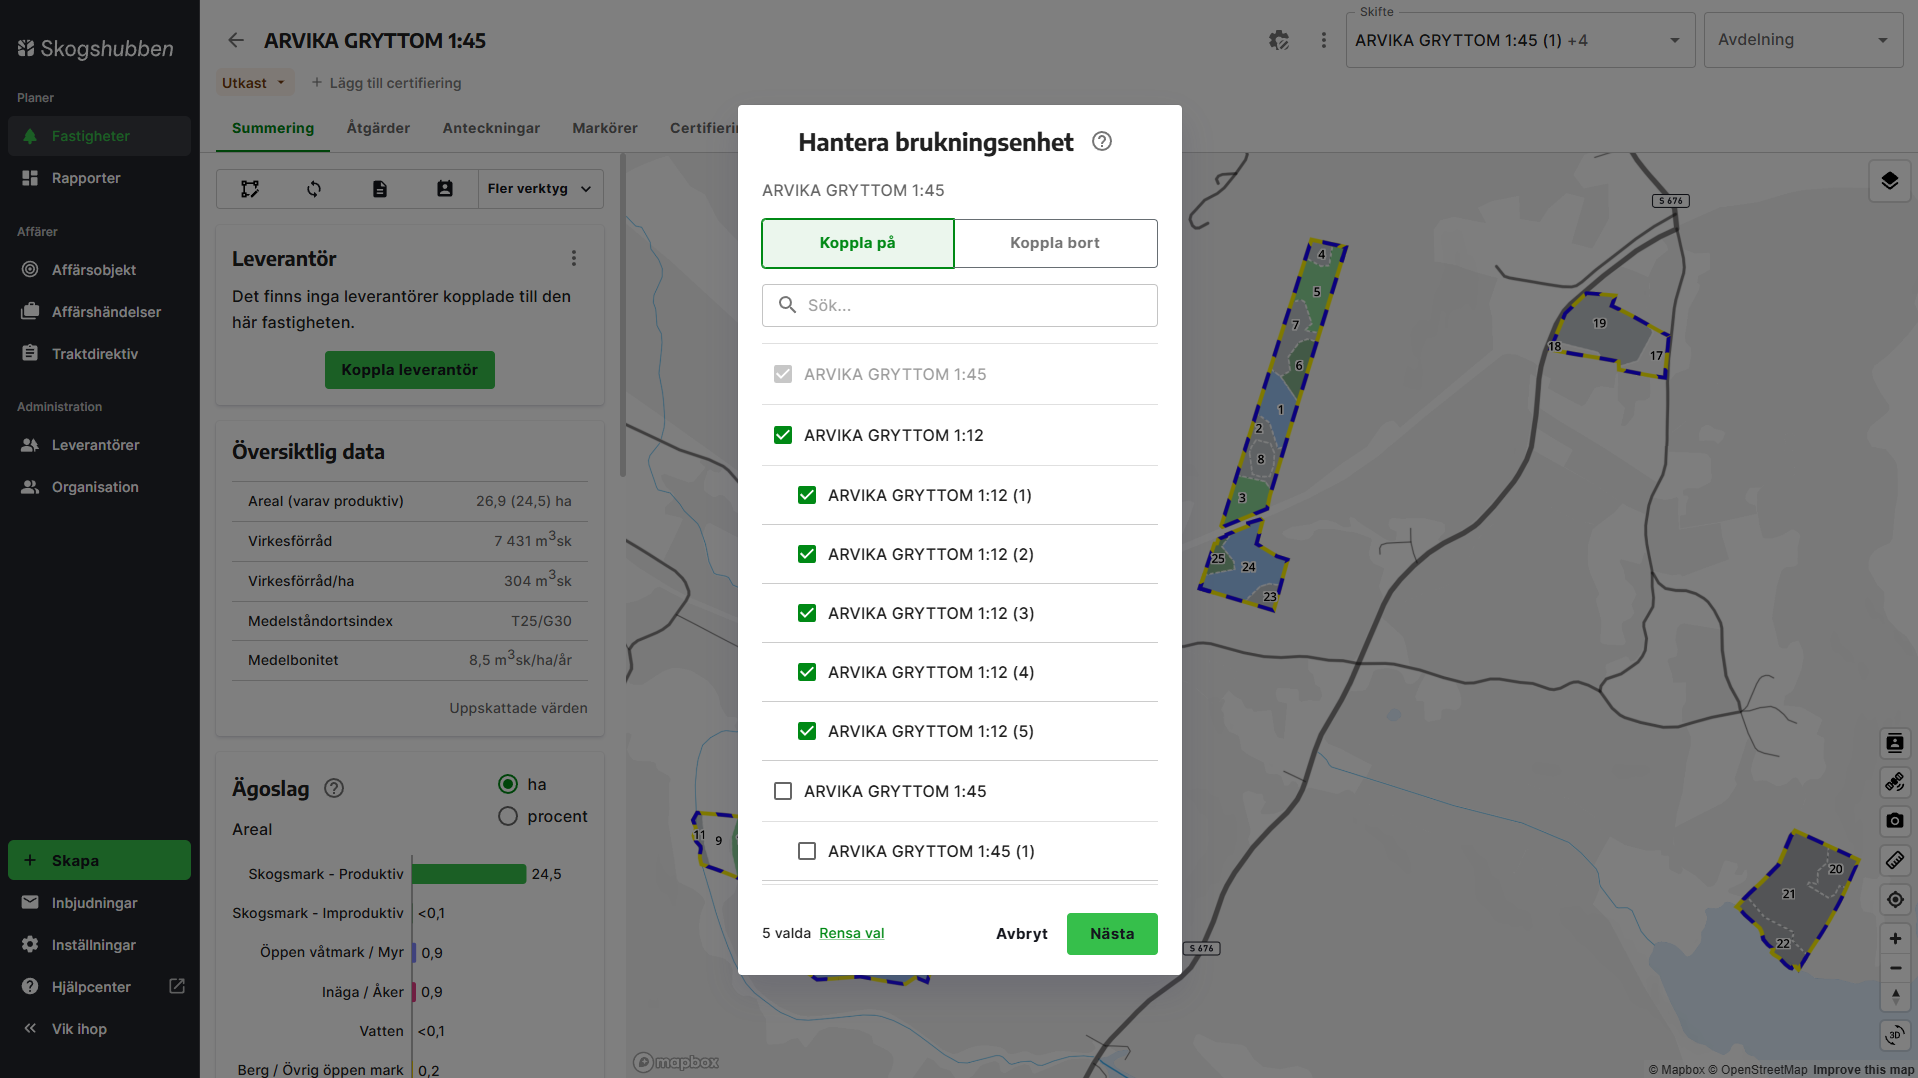The image size is (1918, 1078).
Task: Open the document tool icon in toolbar
Action: [380, 189]
